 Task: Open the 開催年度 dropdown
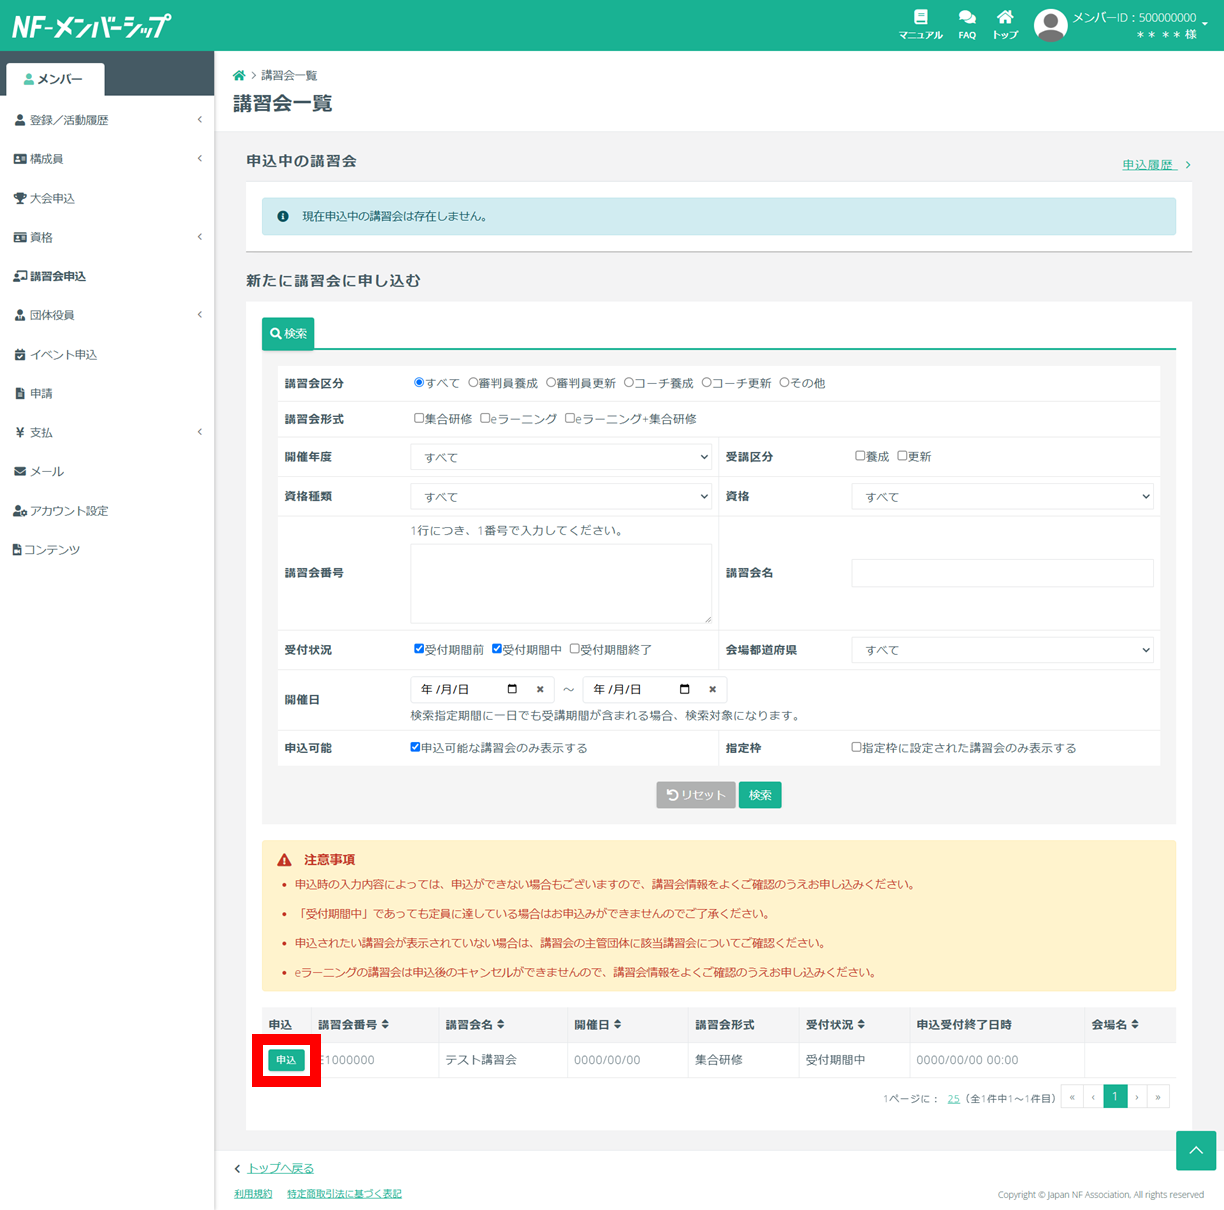click(561, 457)
